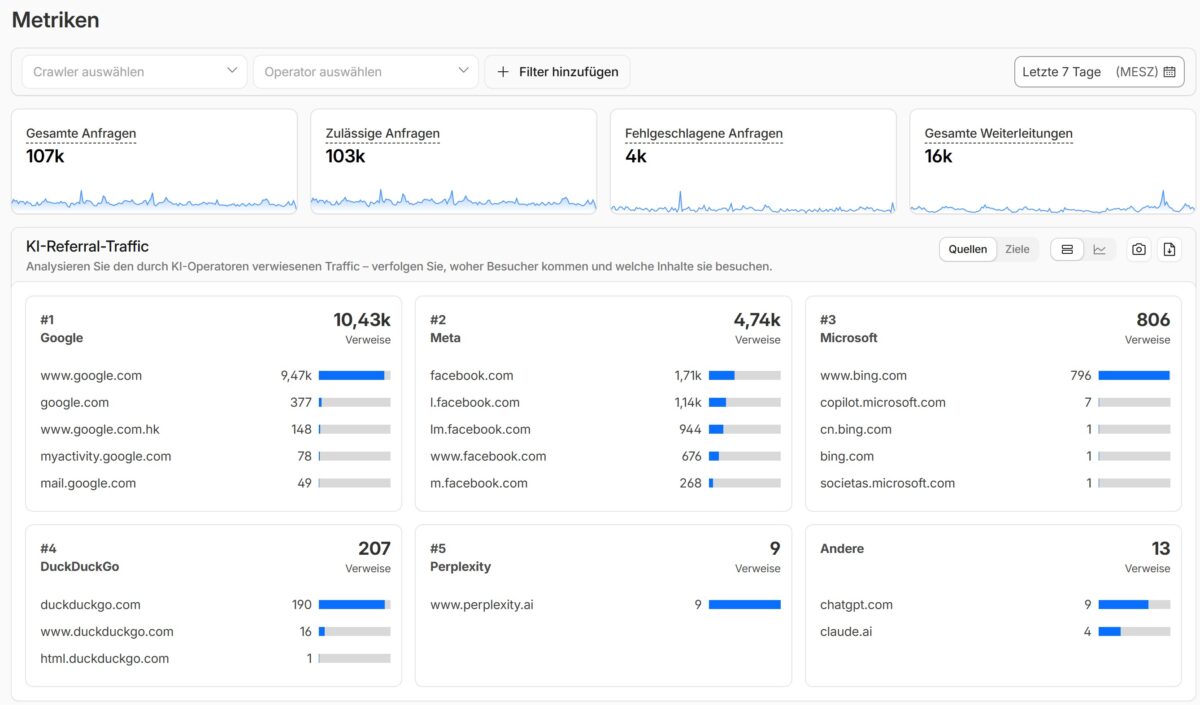Click the Andere card heading
The image size is (1200, 705).
842,549
